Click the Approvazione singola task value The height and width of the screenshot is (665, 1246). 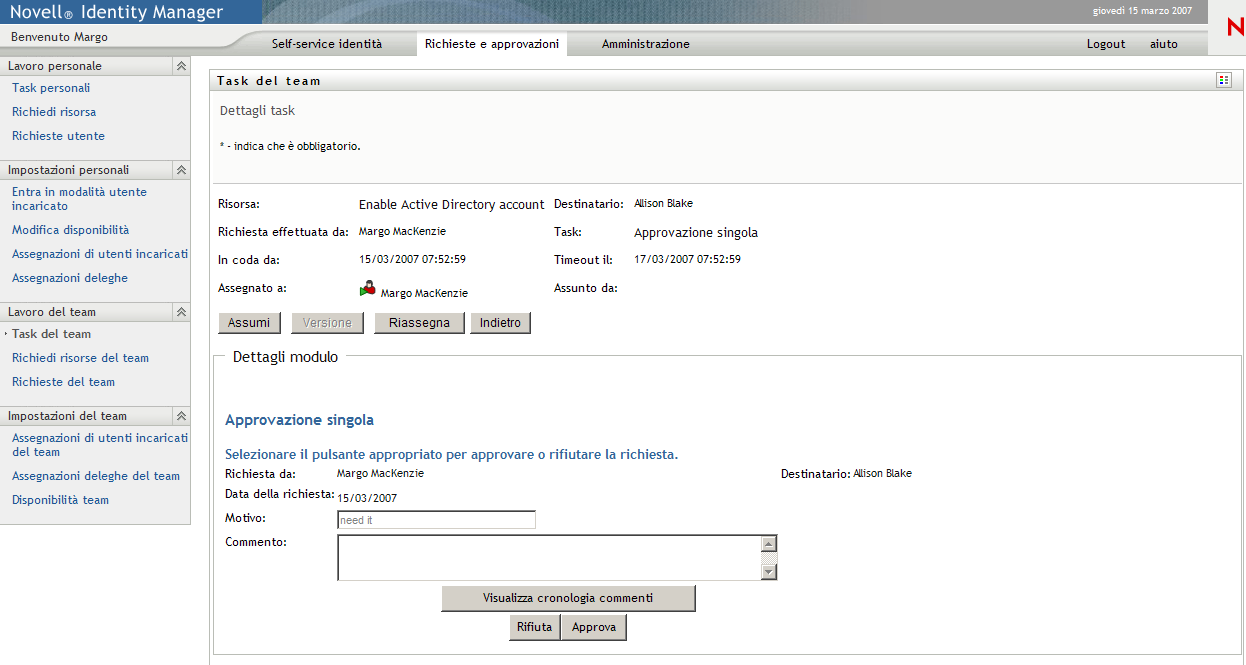pos(696,233)
